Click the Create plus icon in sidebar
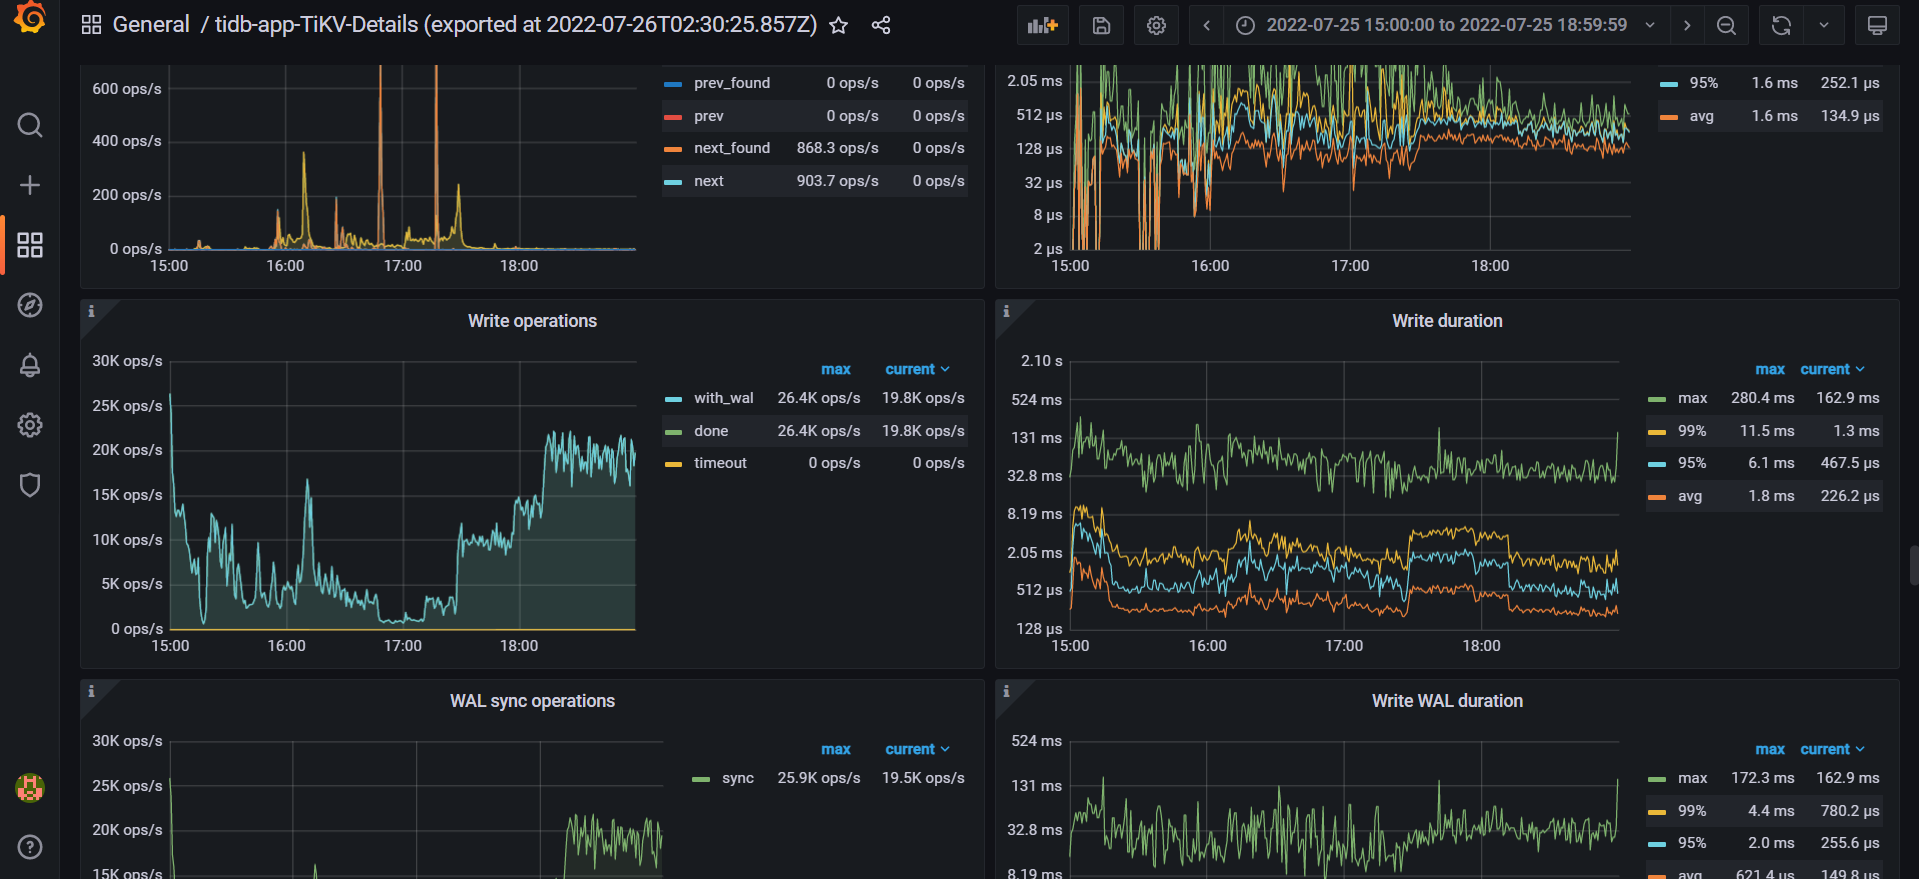The height and width of the screenshot is (879, 1919). click(30, 185)
